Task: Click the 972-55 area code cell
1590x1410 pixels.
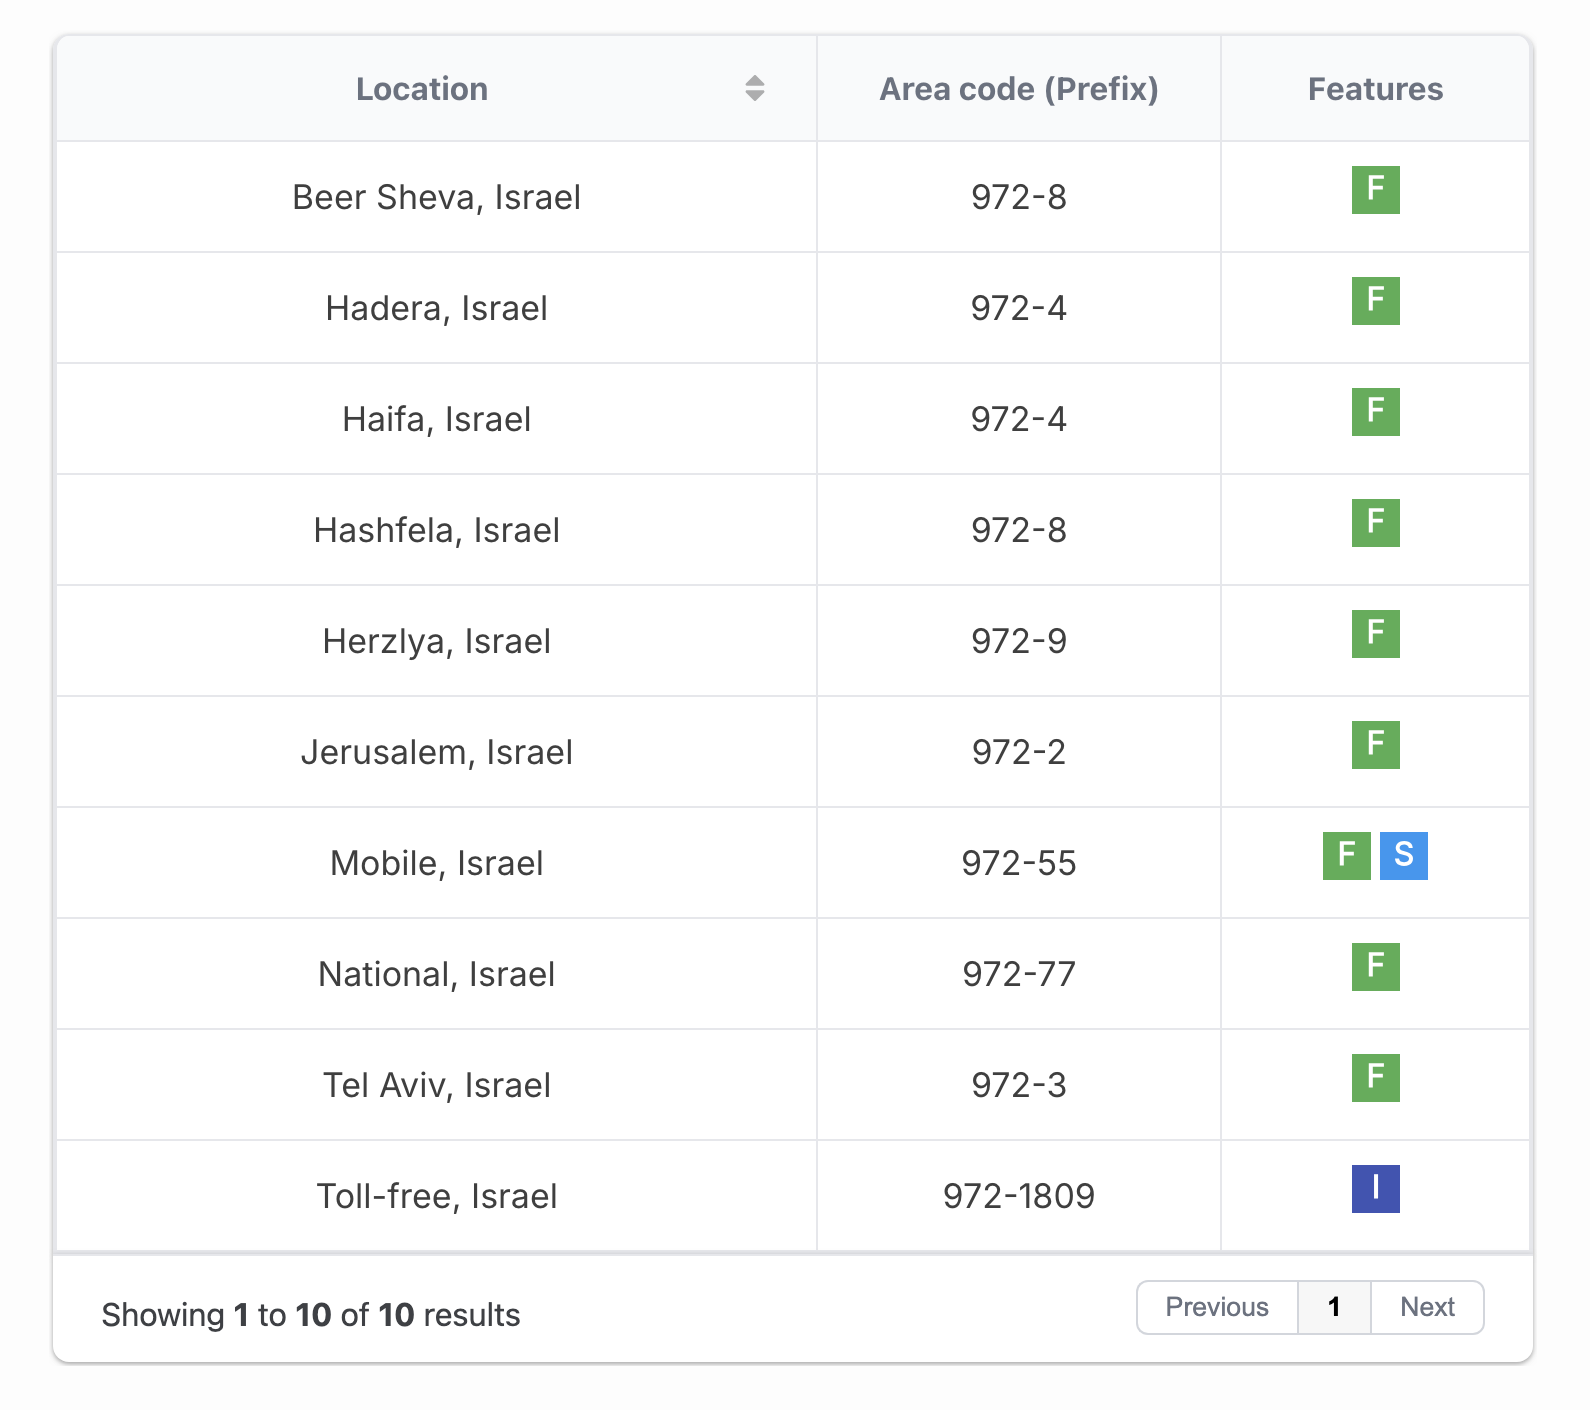Action: click(x=1018, y=863)
